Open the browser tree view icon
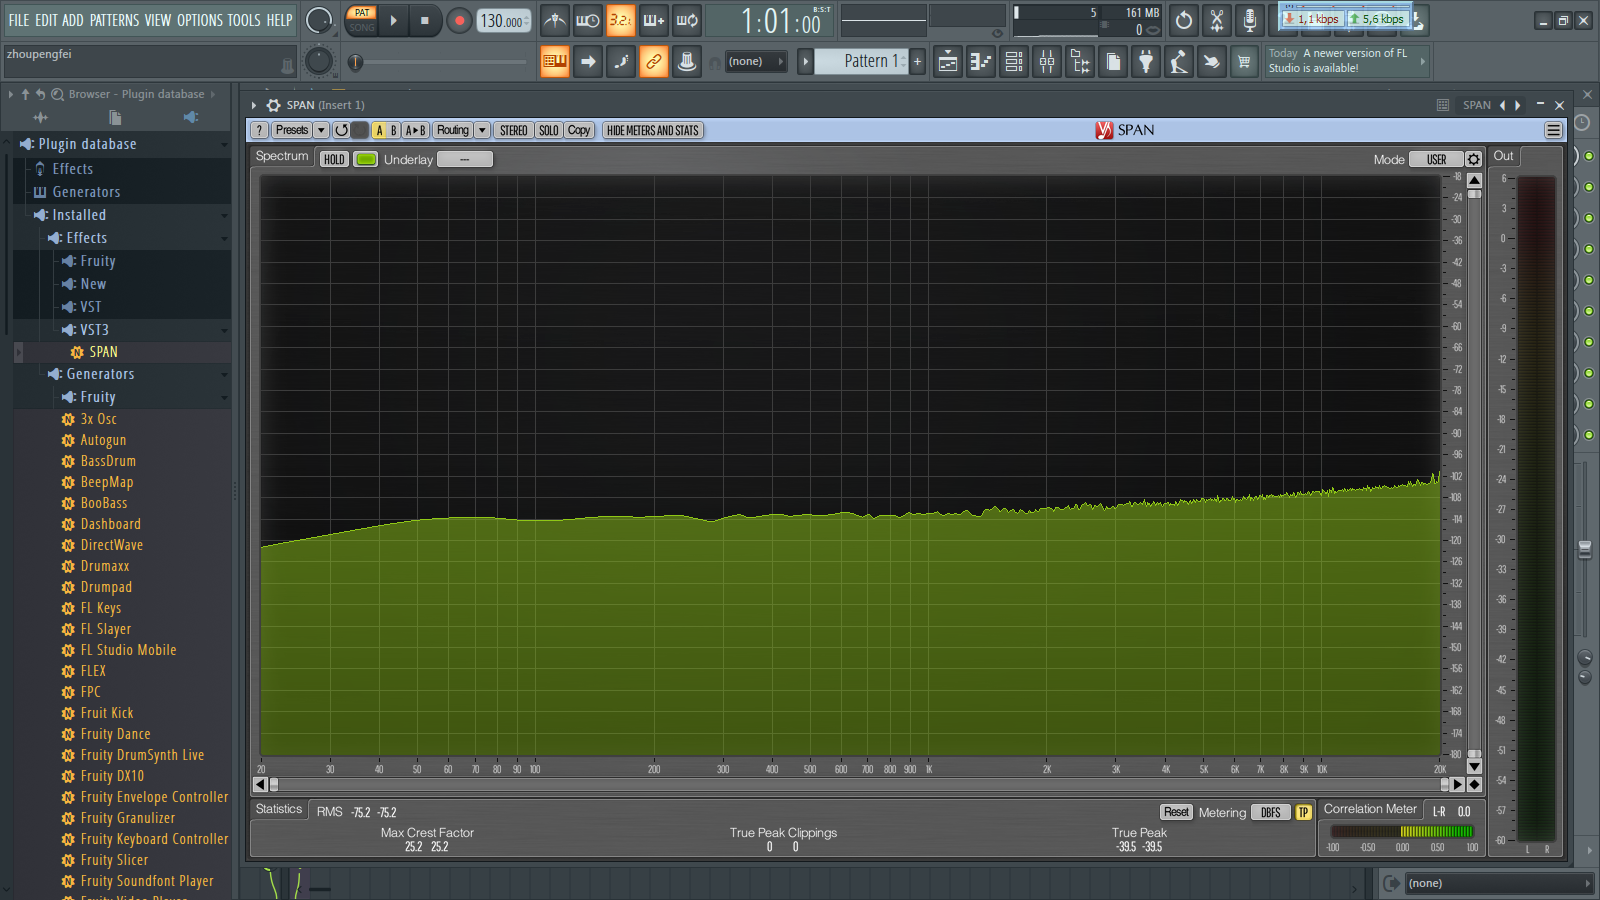Screen dimensions: 1600x900 (x=1080, y=62)
